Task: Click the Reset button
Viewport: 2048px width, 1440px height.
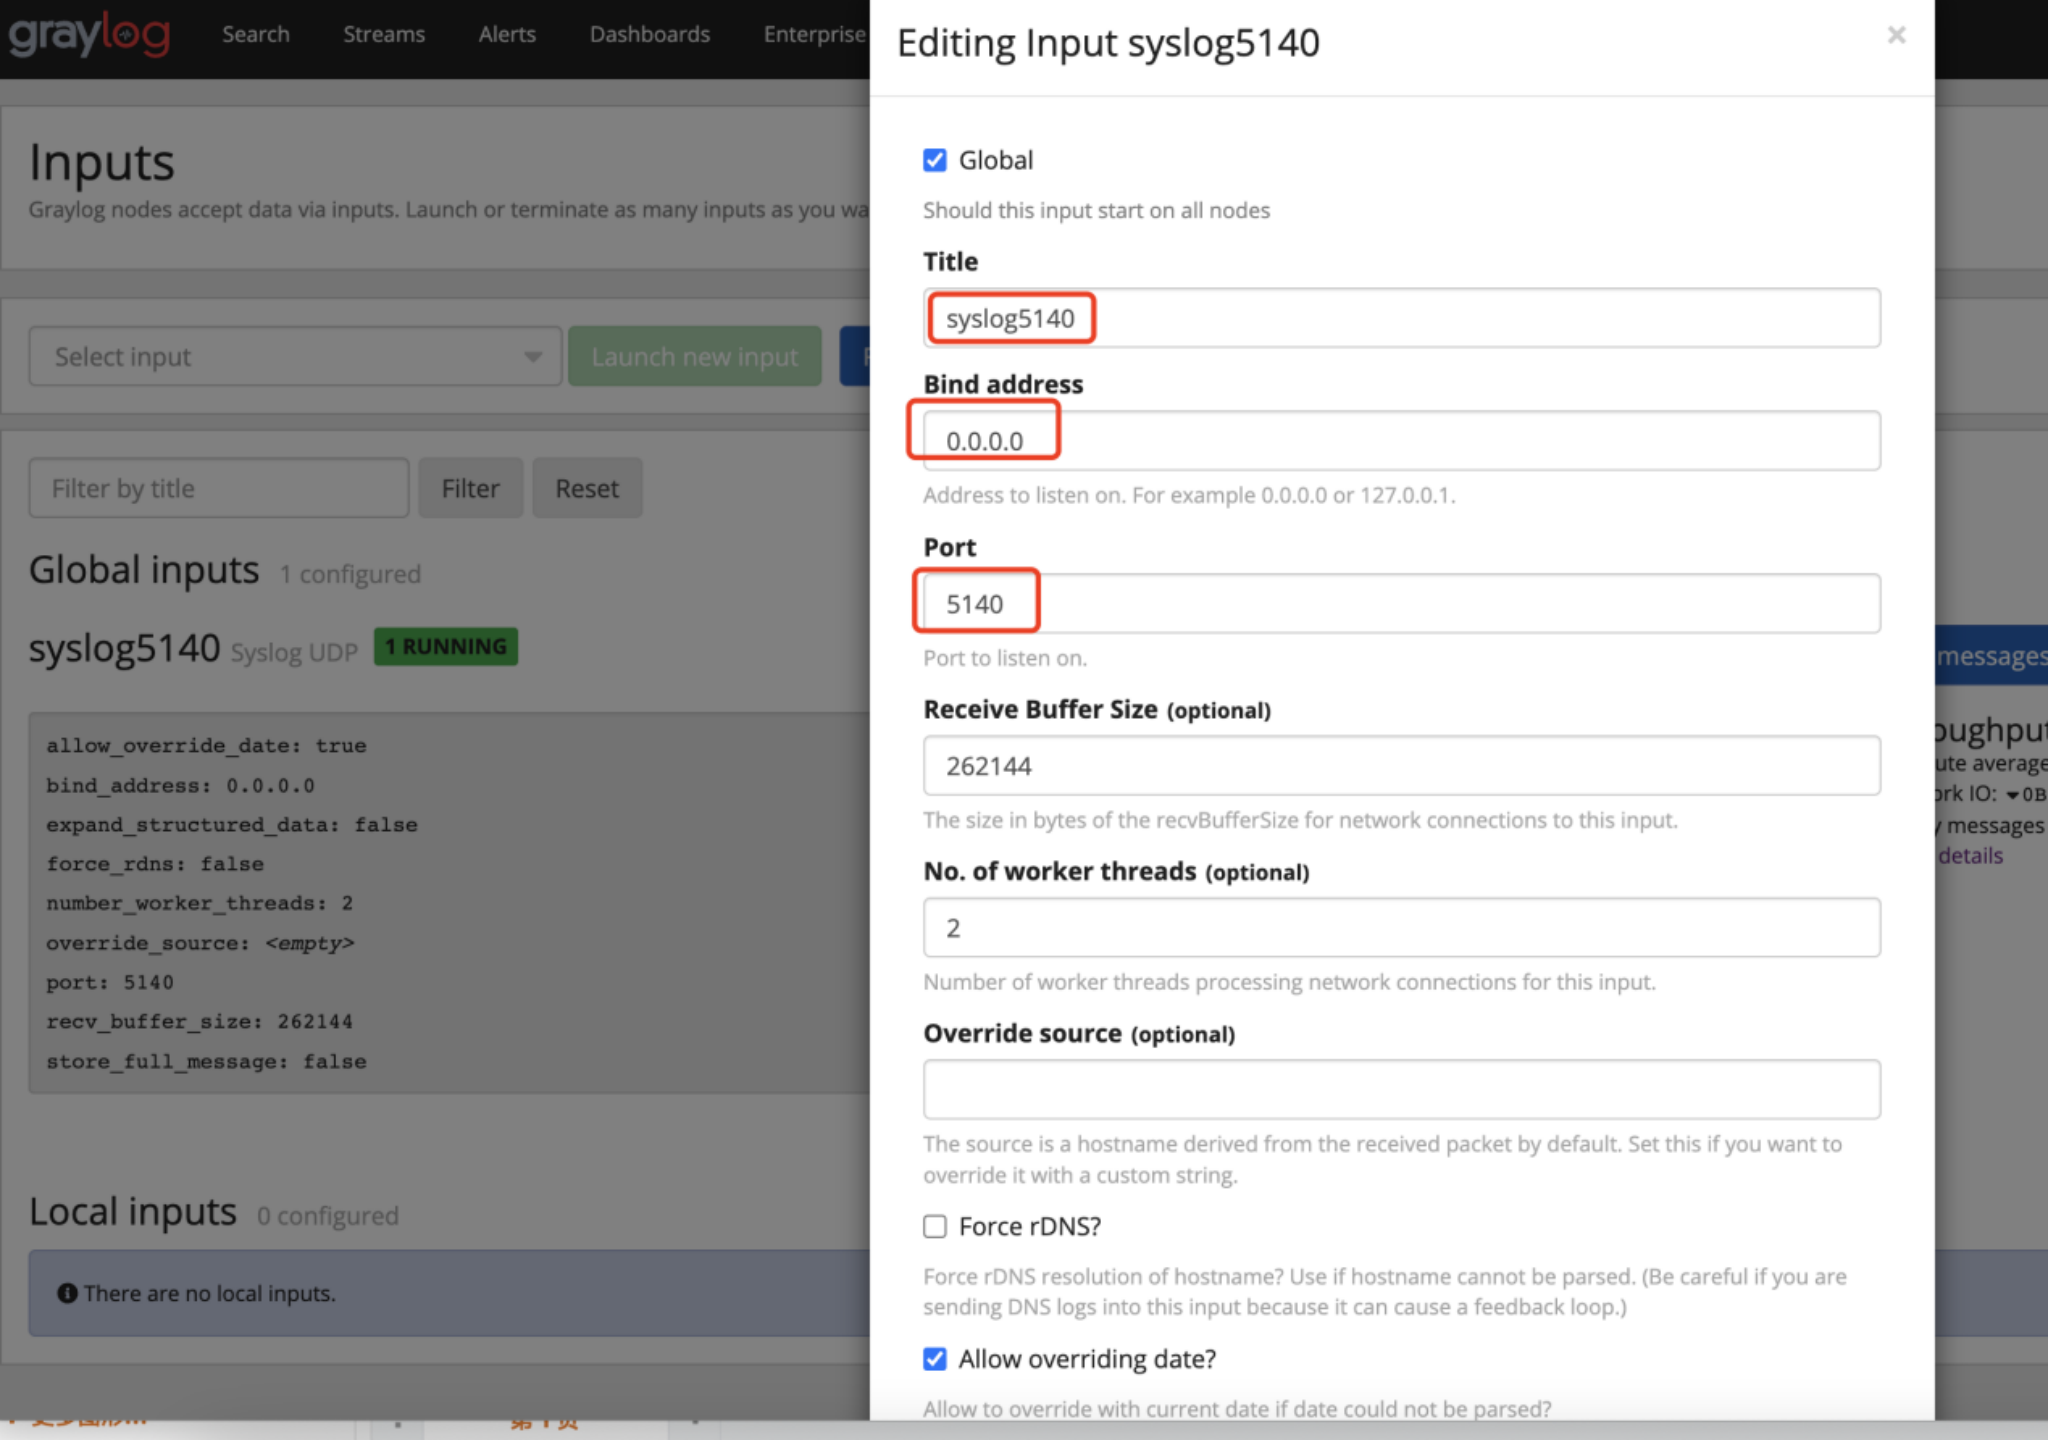Action: coord(587,488)
